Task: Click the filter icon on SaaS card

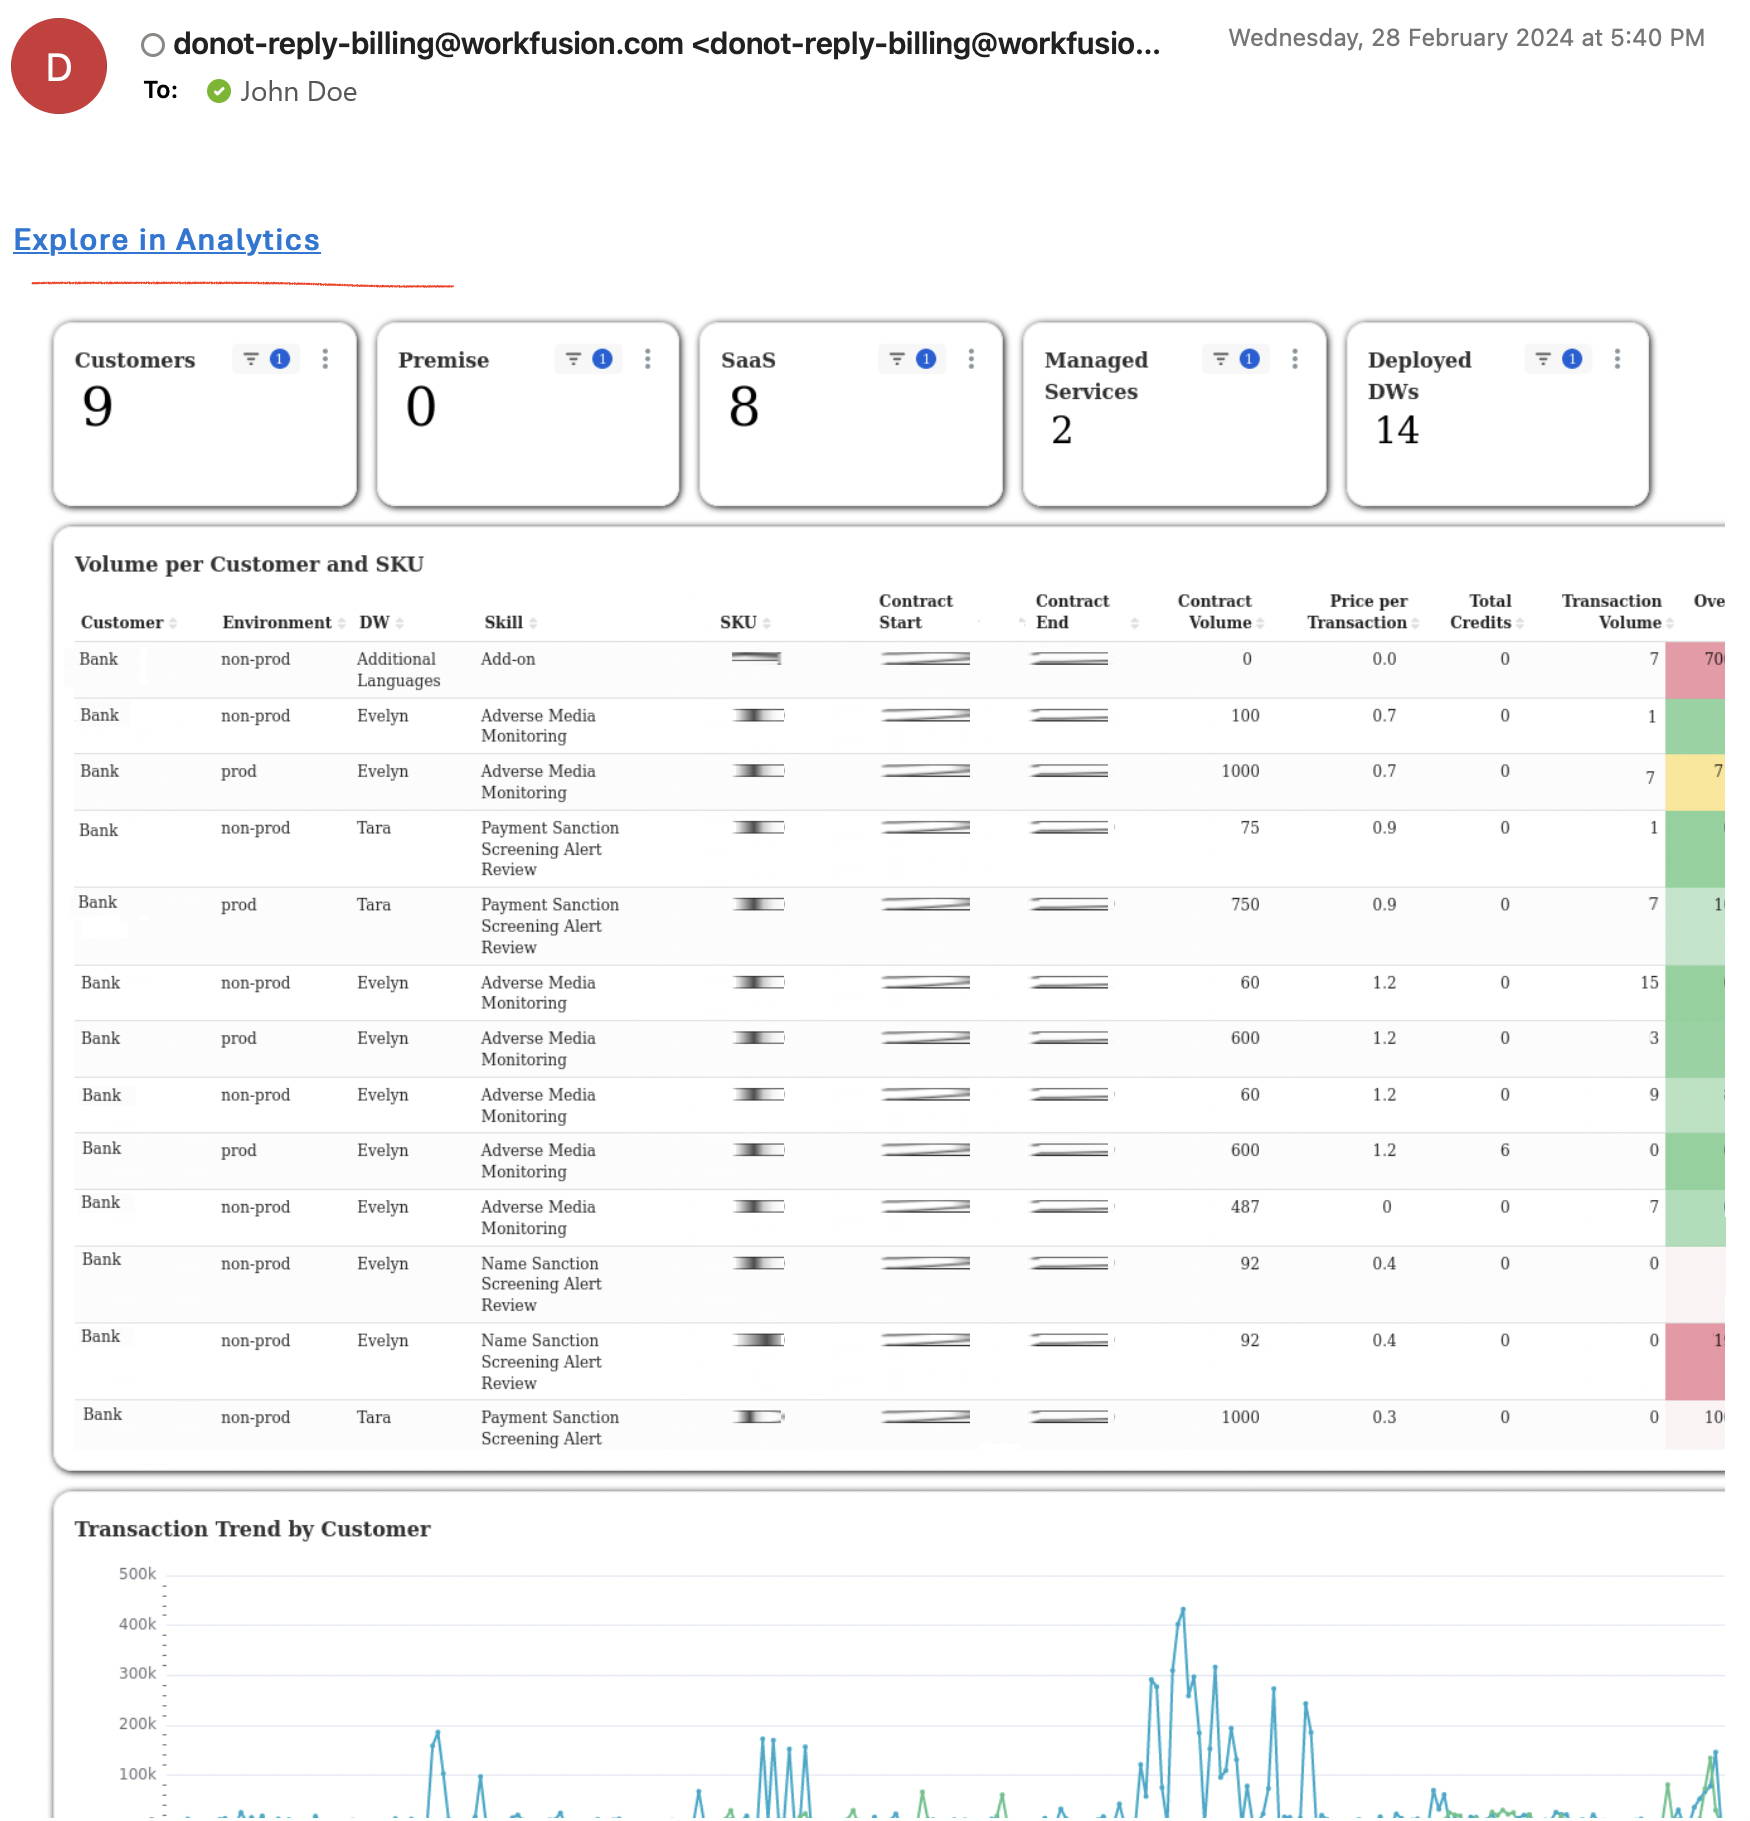Action: click(x=897, y=359)
